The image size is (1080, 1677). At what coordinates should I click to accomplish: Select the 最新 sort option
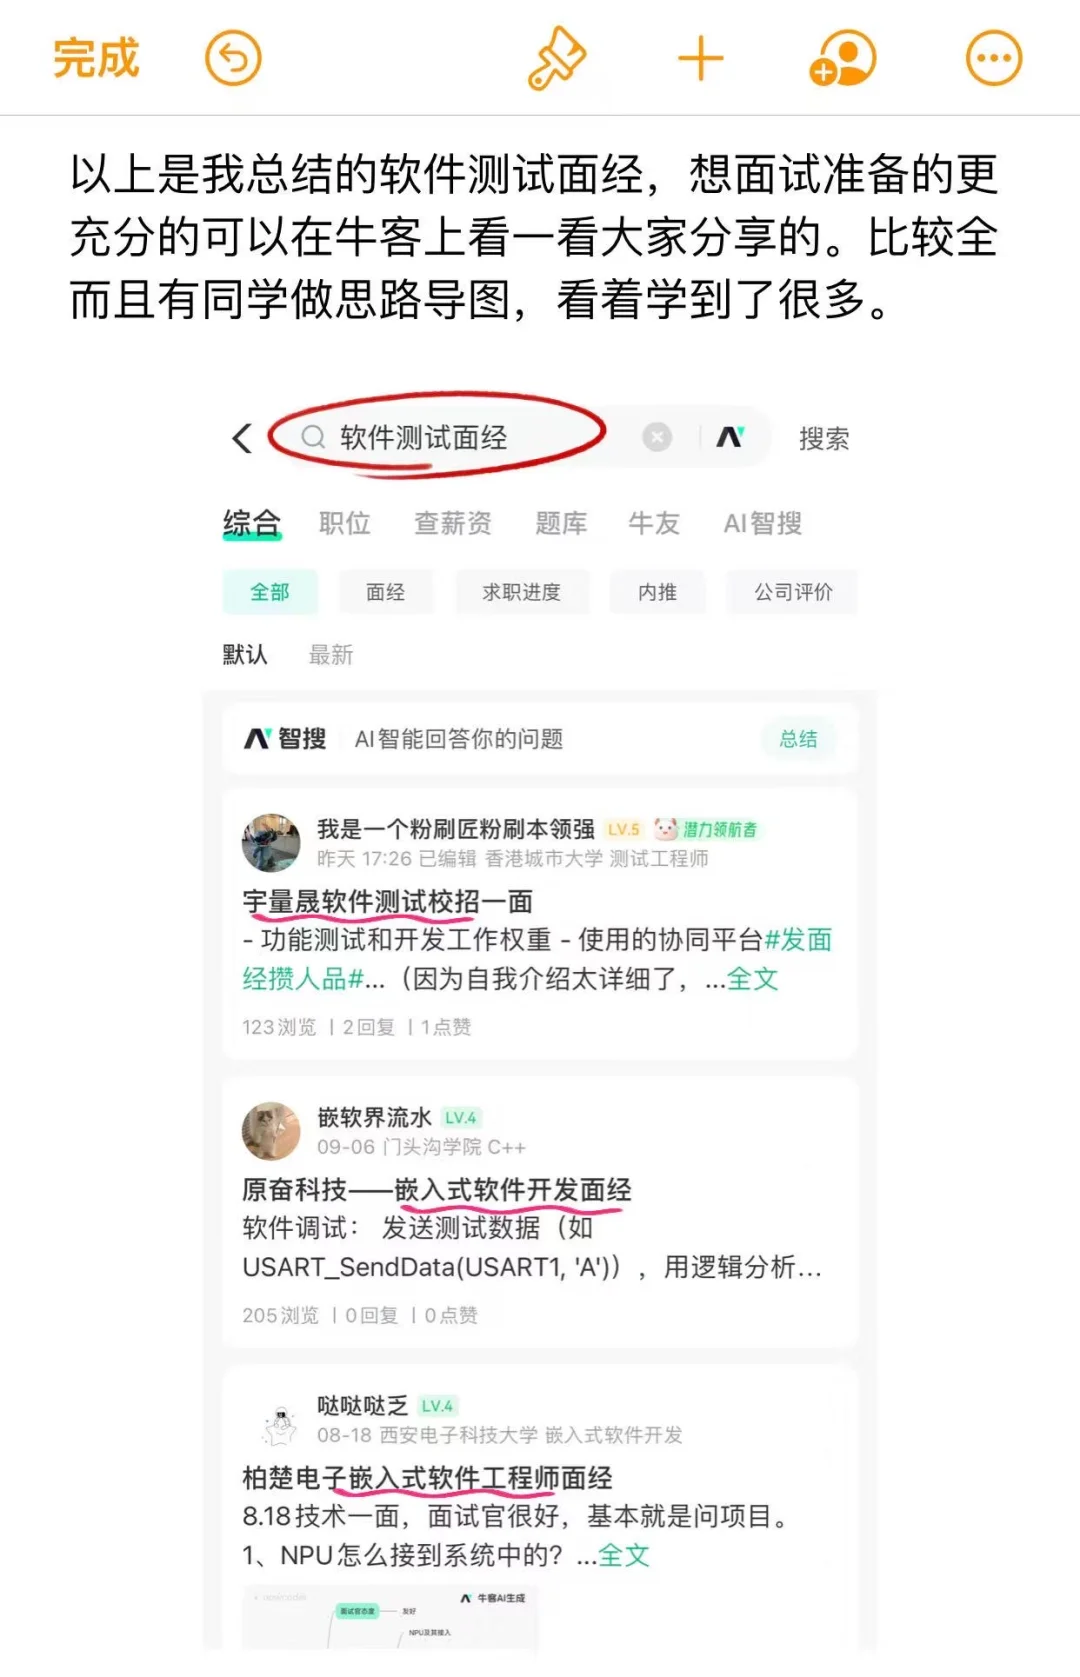[x=331, y=655]
